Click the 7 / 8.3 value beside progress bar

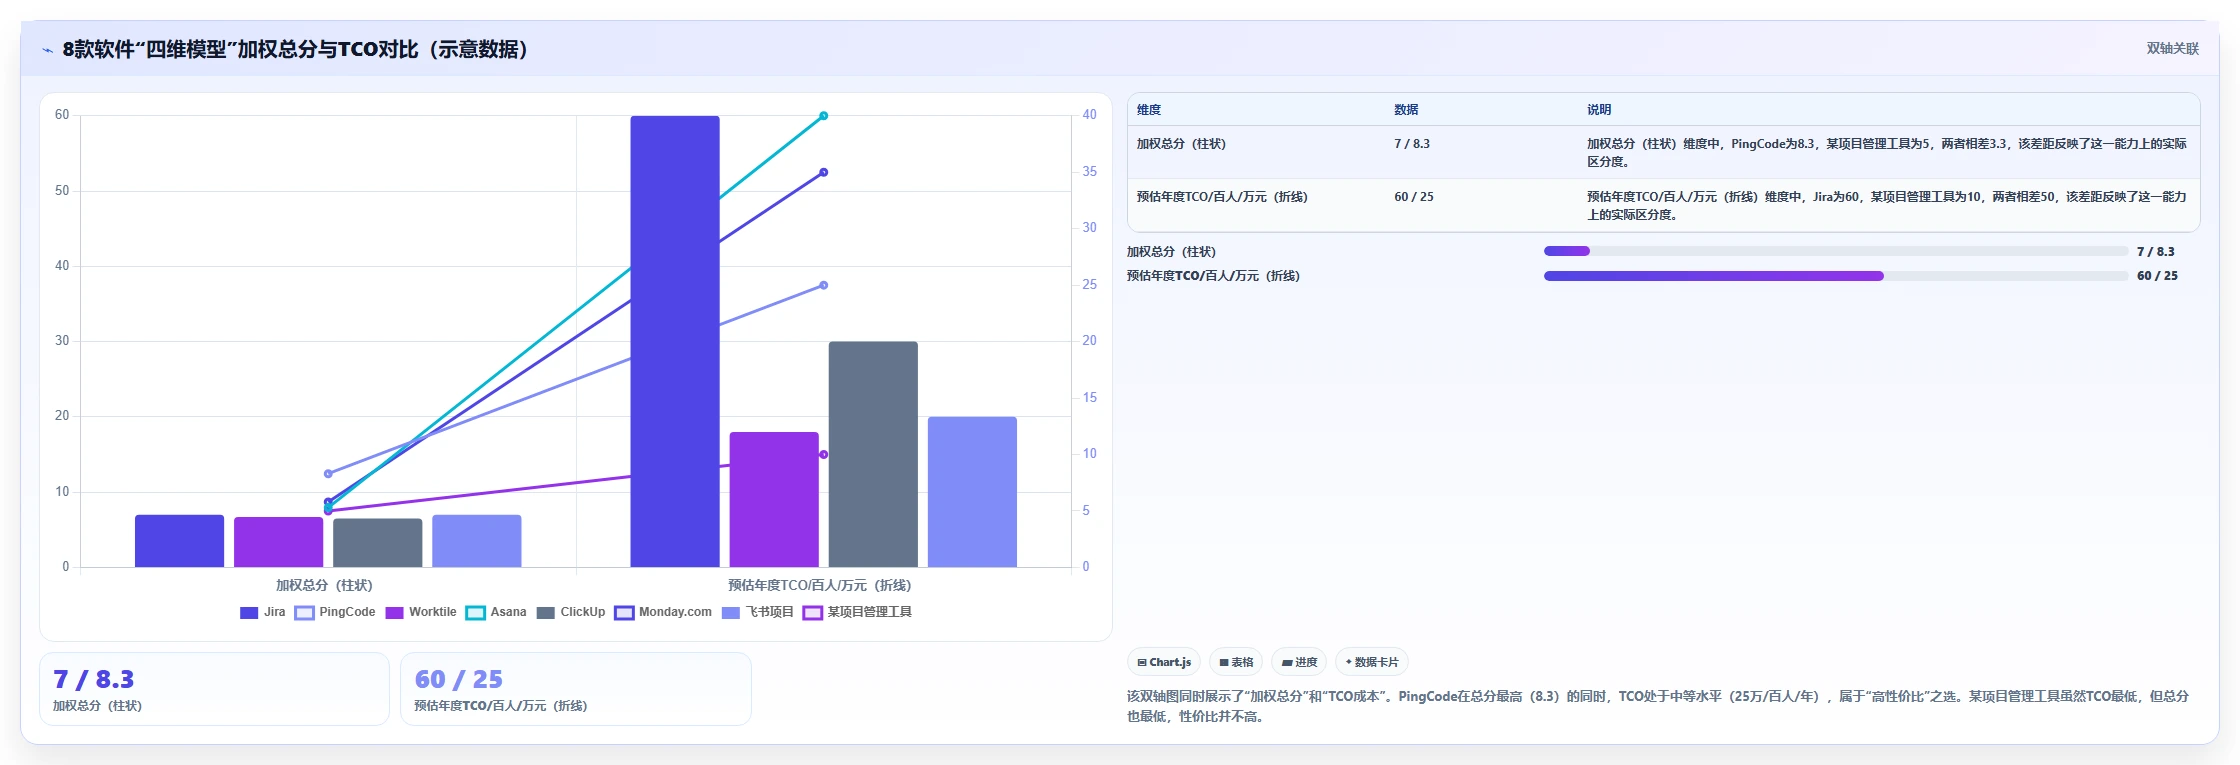point(2156,252)
